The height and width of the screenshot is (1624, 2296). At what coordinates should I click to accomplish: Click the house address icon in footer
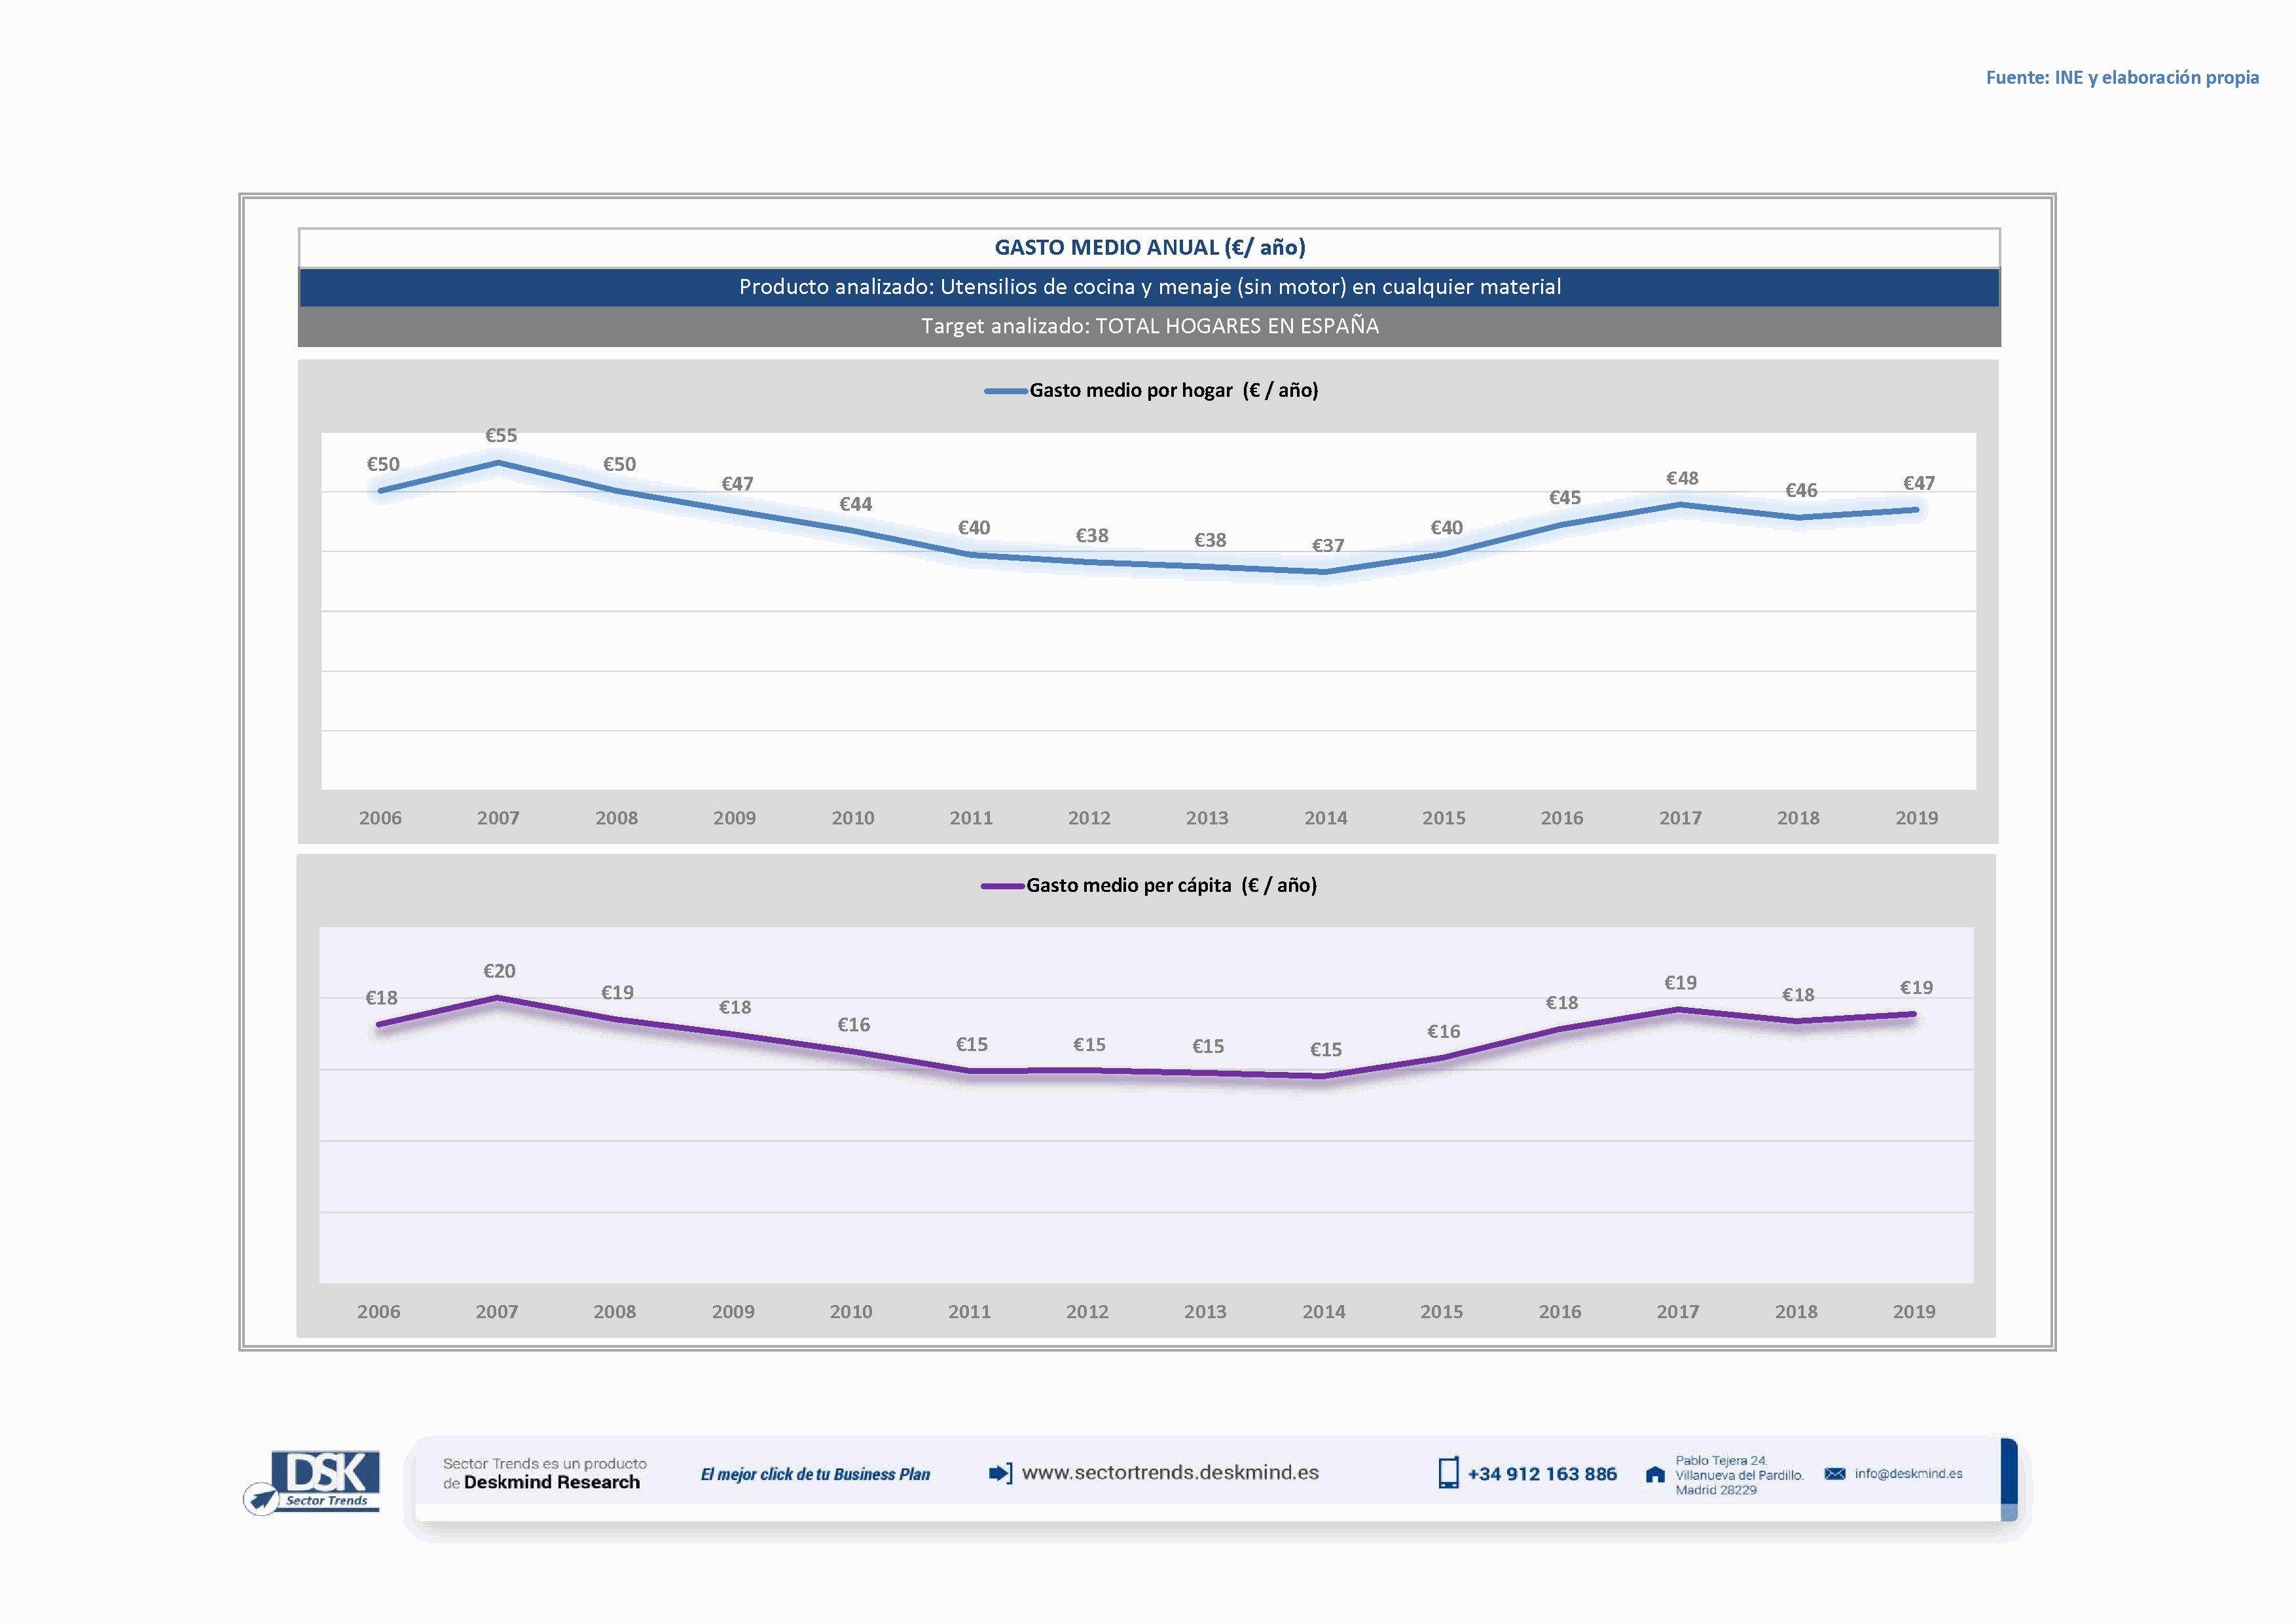pos(1655,1475)
